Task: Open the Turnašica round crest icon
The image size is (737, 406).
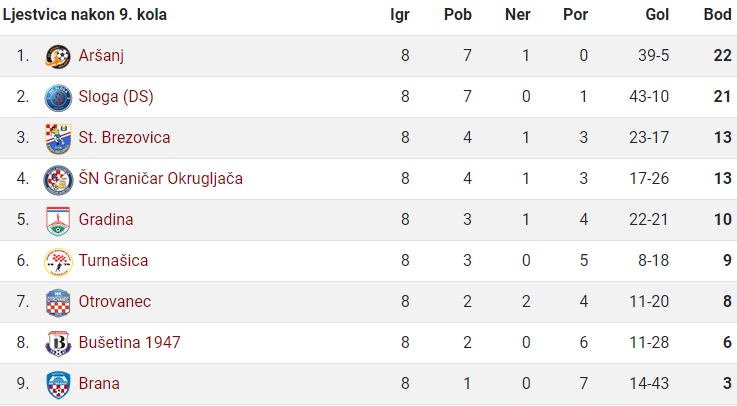Action: point(58,262)
